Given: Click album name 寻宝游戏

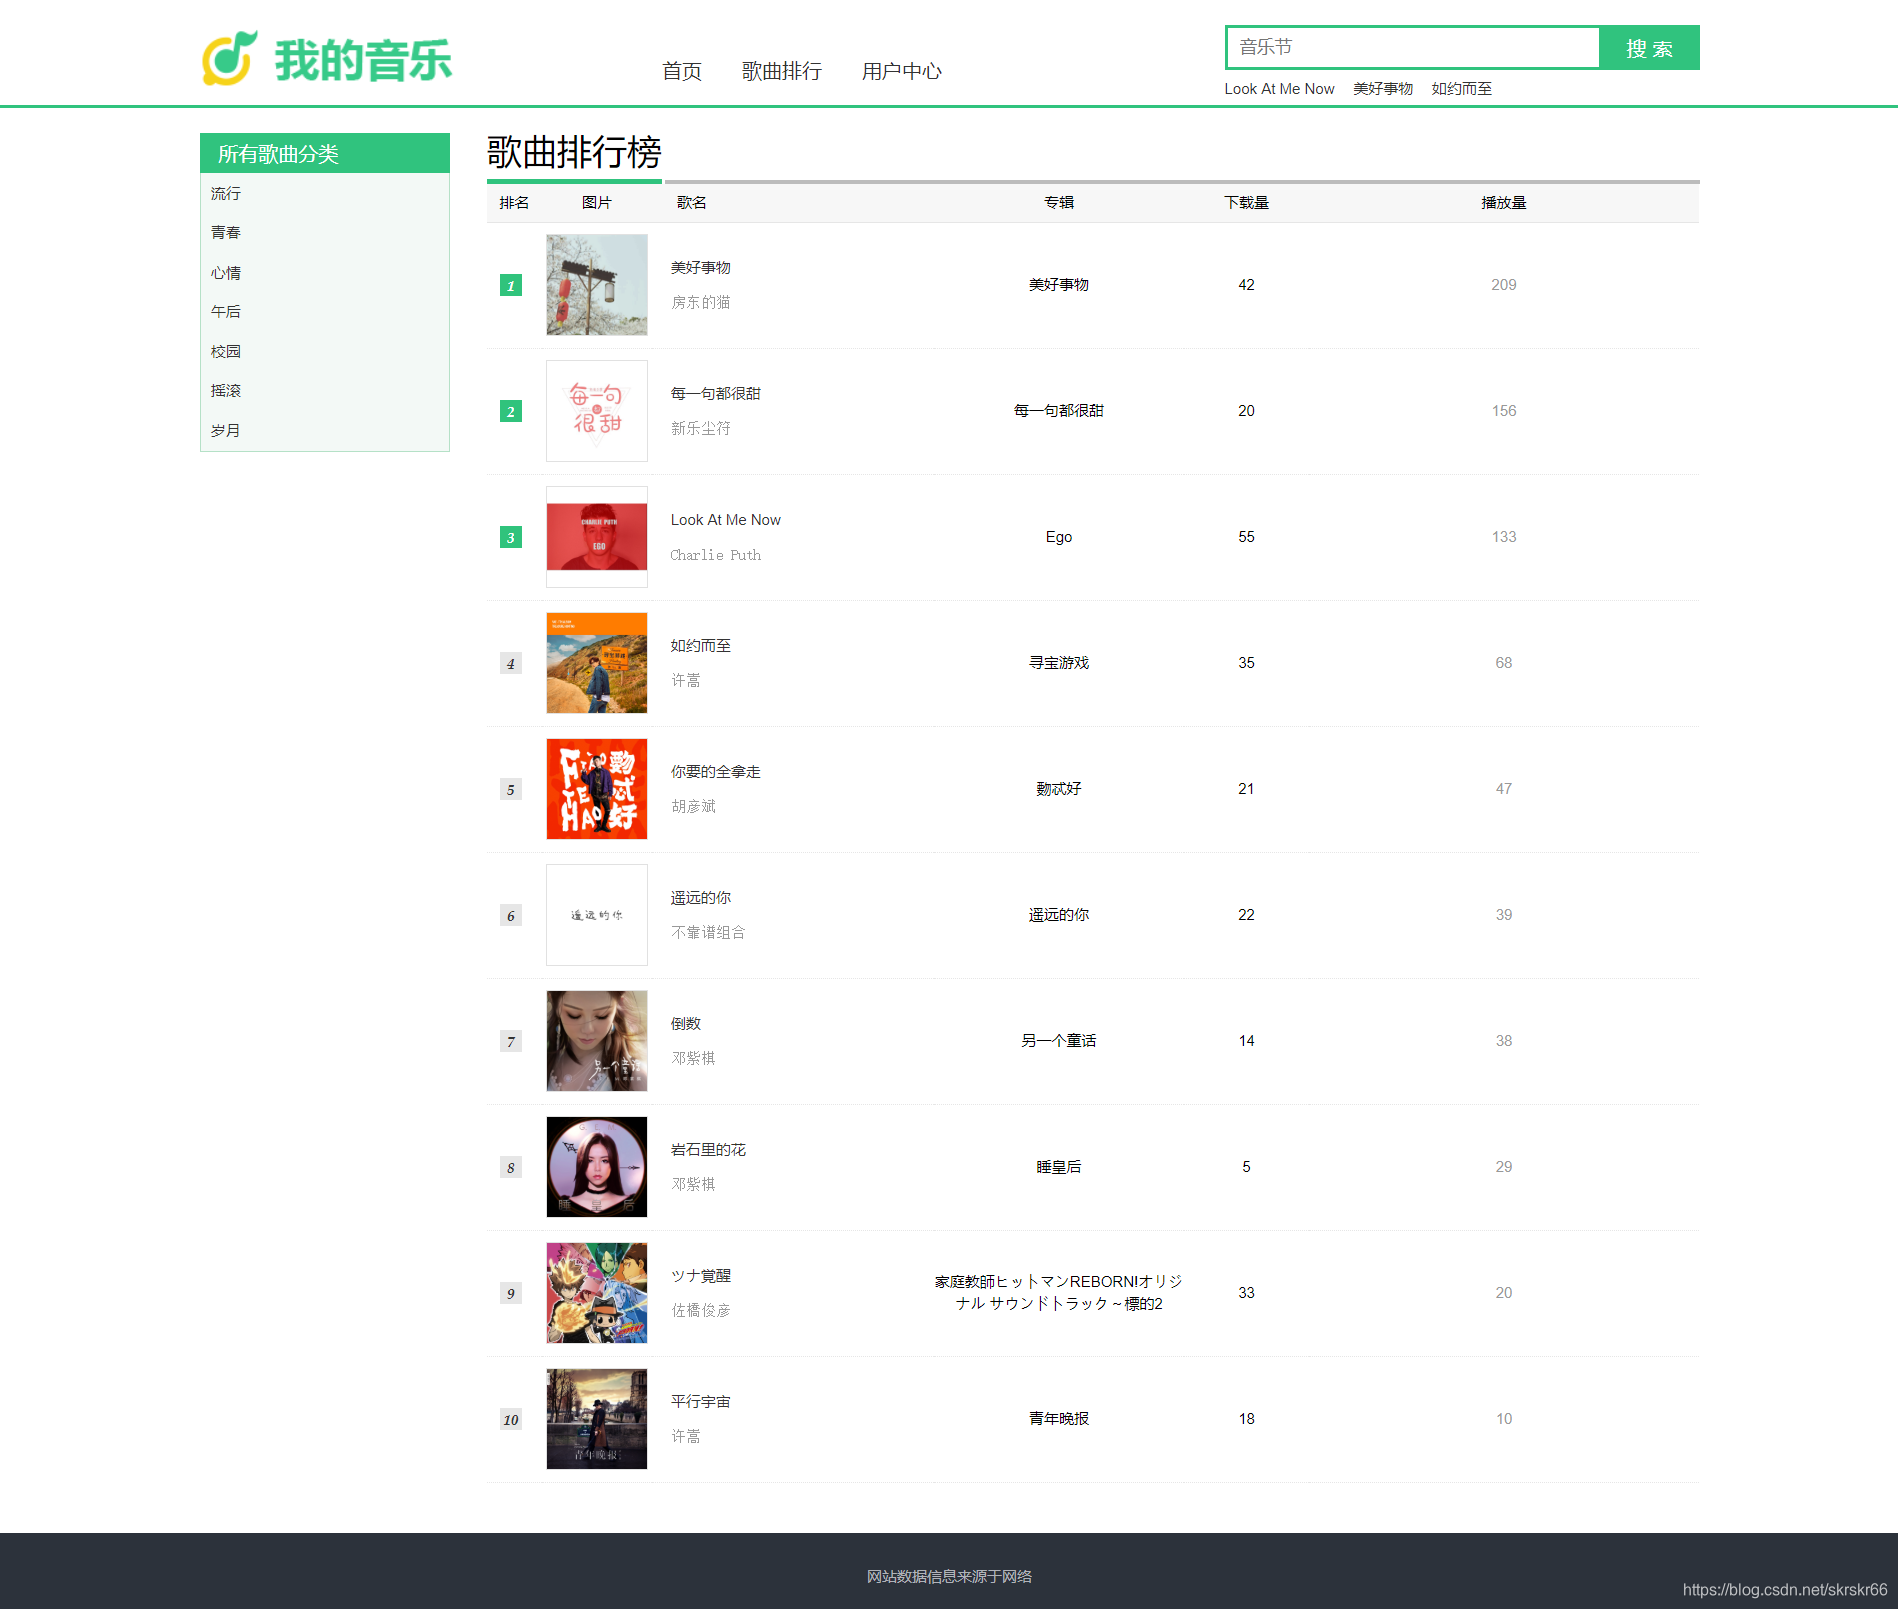Looking at the screenshot, I should pos(1059,663).
